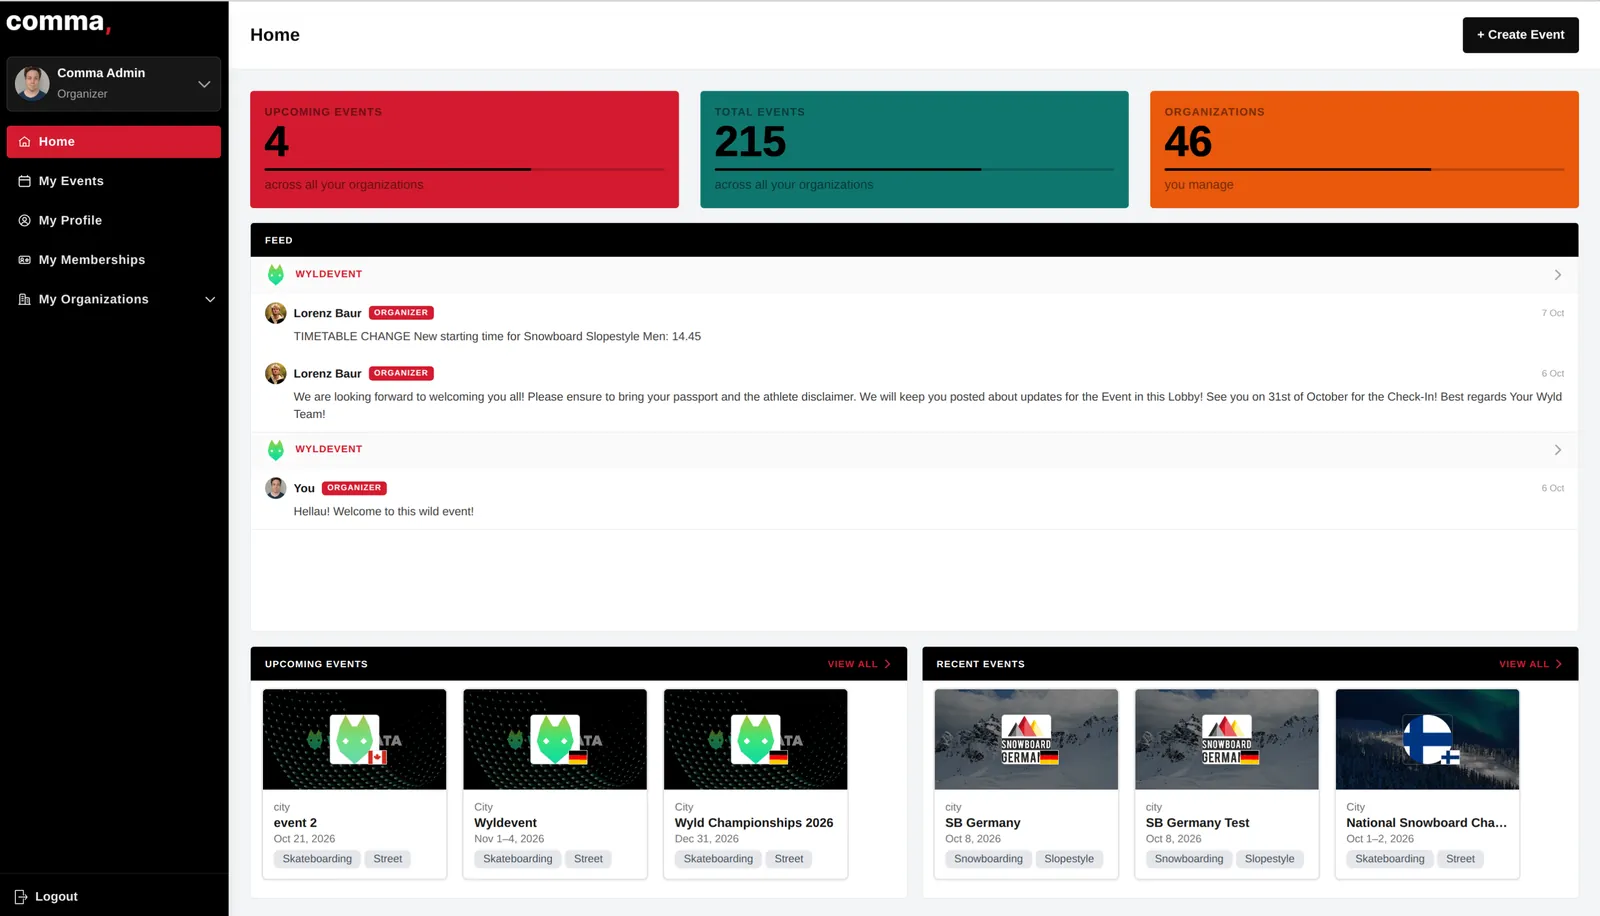Image resolution: width=1600 pixels, height=916 pixels.
Task: Click the Create Event button
Action: [1520, 35]
